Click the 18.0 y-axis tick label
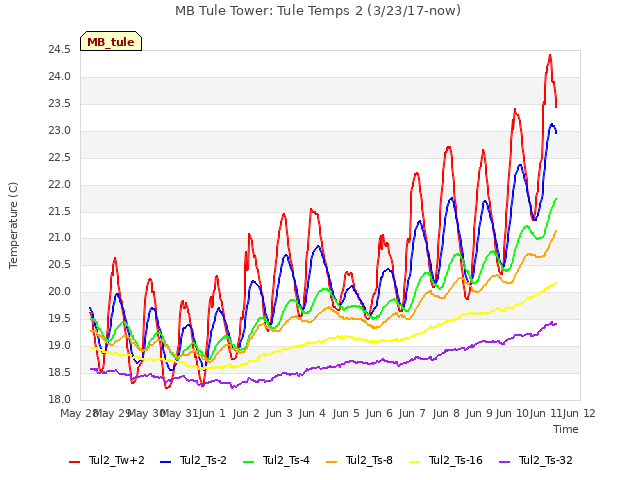The image size is (640, 480). [60, 399]
